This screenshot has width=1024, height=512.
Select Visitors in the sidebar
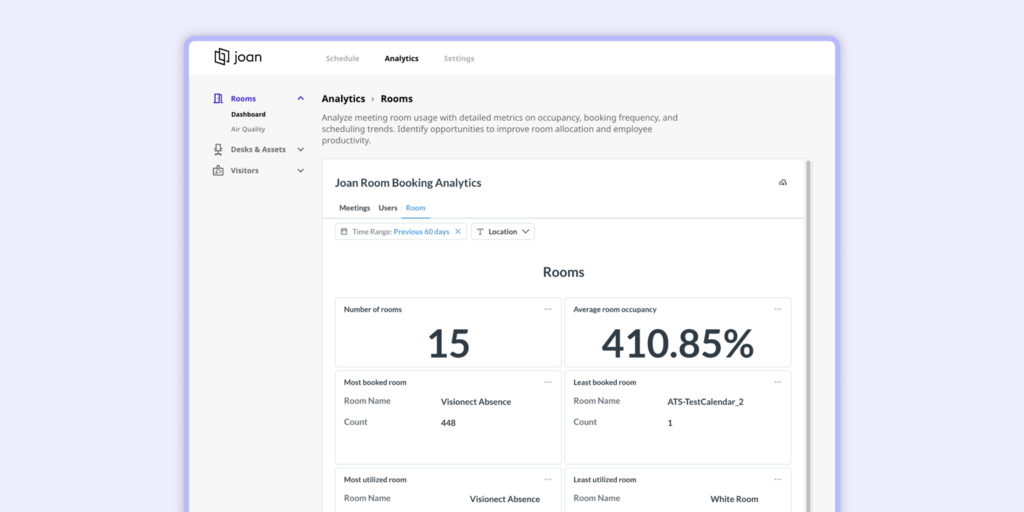coord(244,170)
